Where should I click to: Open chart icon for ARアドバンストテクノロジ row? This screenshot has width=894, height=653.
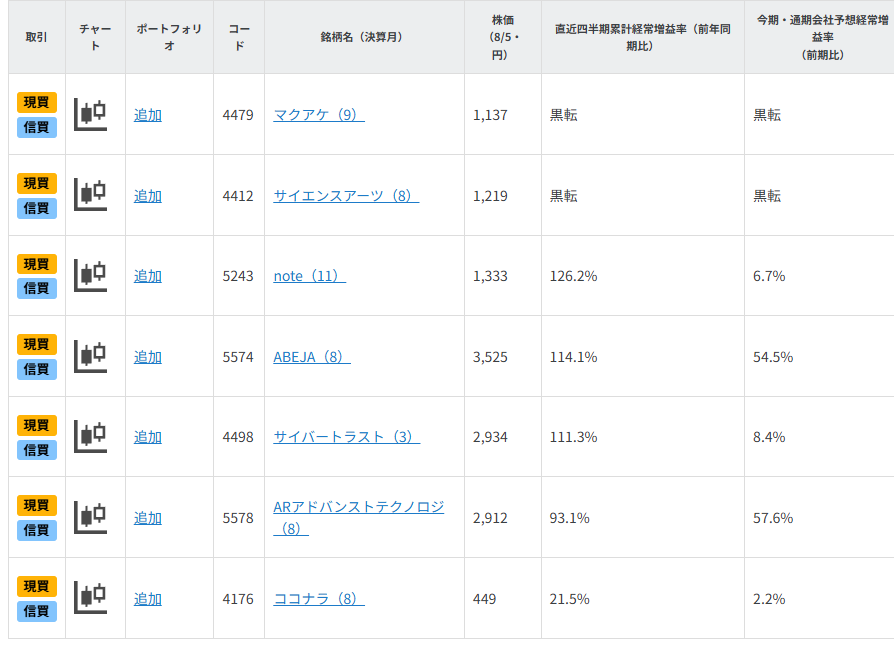pyautogui.click(x=91, y=518)
